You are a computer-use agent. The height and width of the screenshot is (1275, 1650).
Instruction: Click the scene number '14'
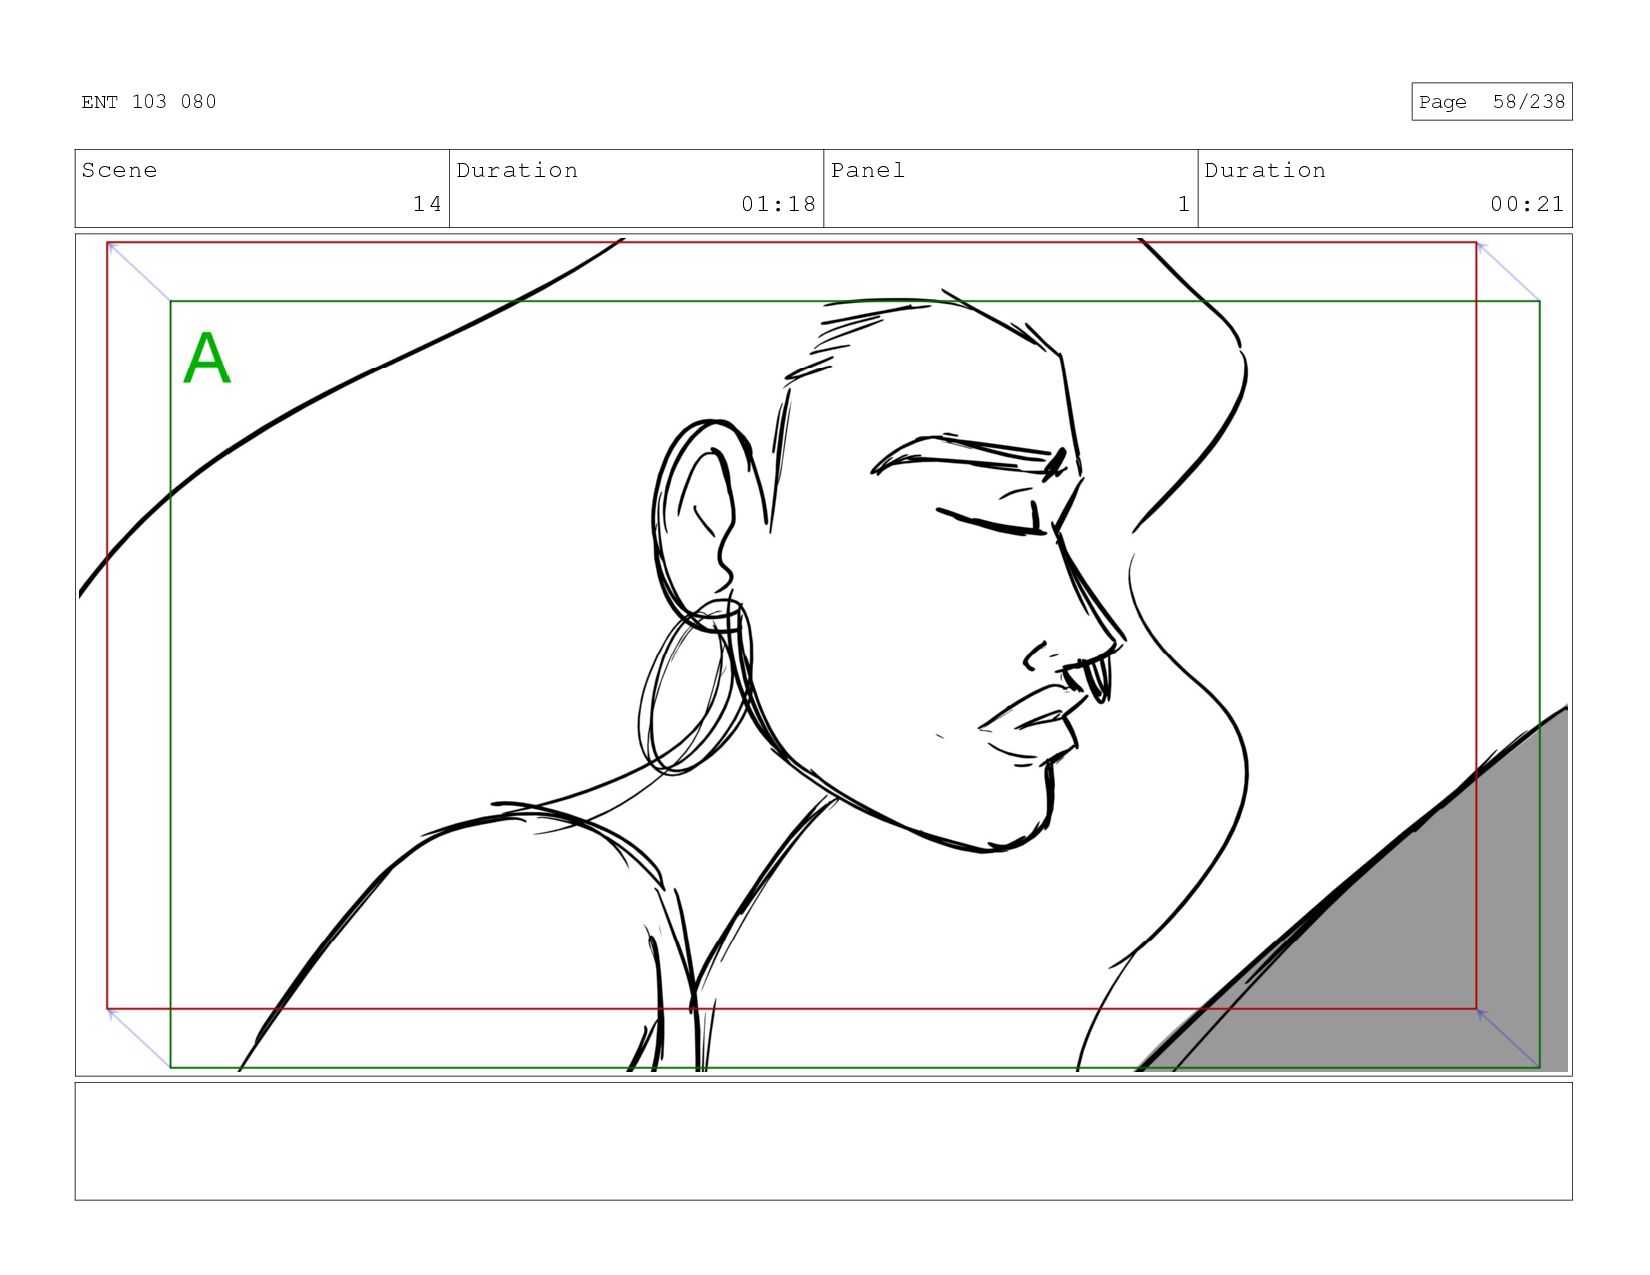point(427,204)
